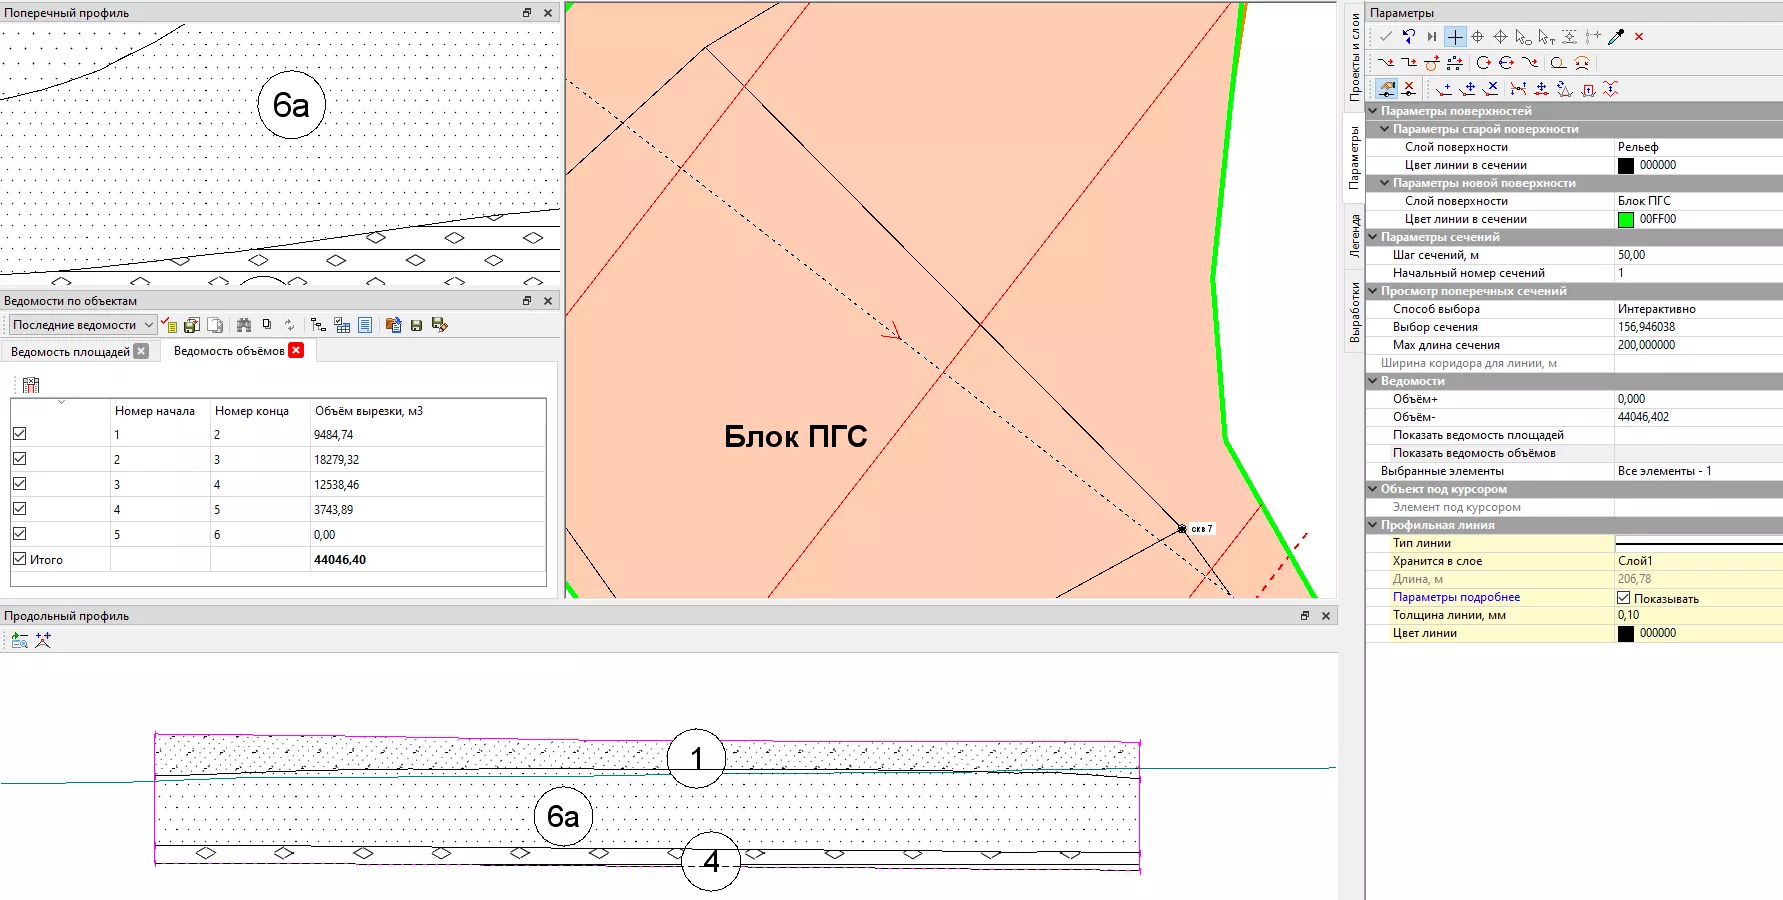This screenshot has width=1783, height=900.
Task: Select the crosshair plus cursor tool
Action: pos(1455,37)
